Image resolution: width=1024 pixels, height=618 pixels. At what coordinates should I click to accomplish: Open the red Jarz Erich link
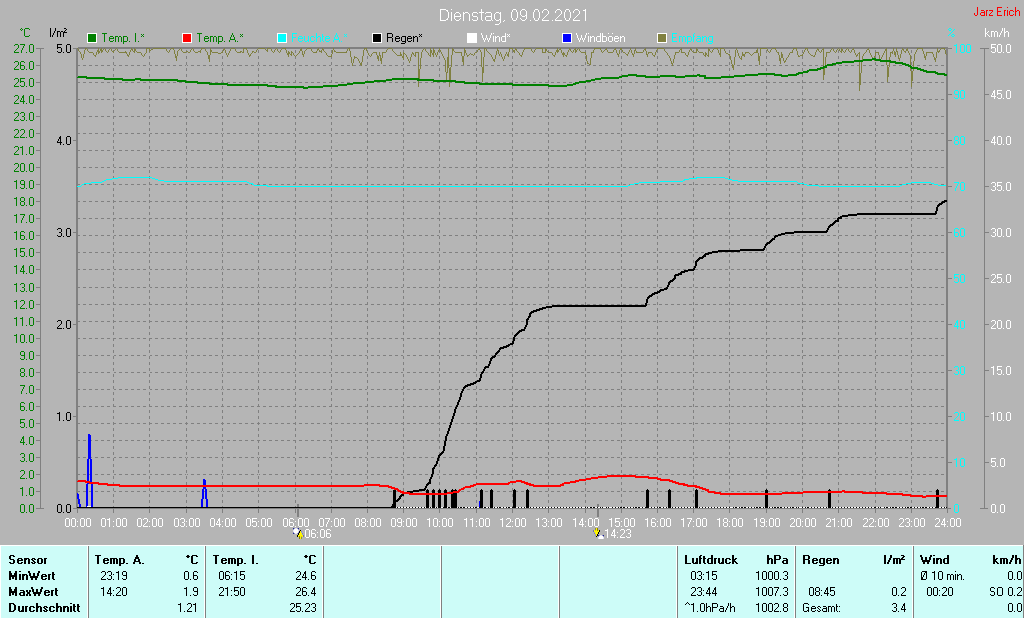click(x=996, y=13)
